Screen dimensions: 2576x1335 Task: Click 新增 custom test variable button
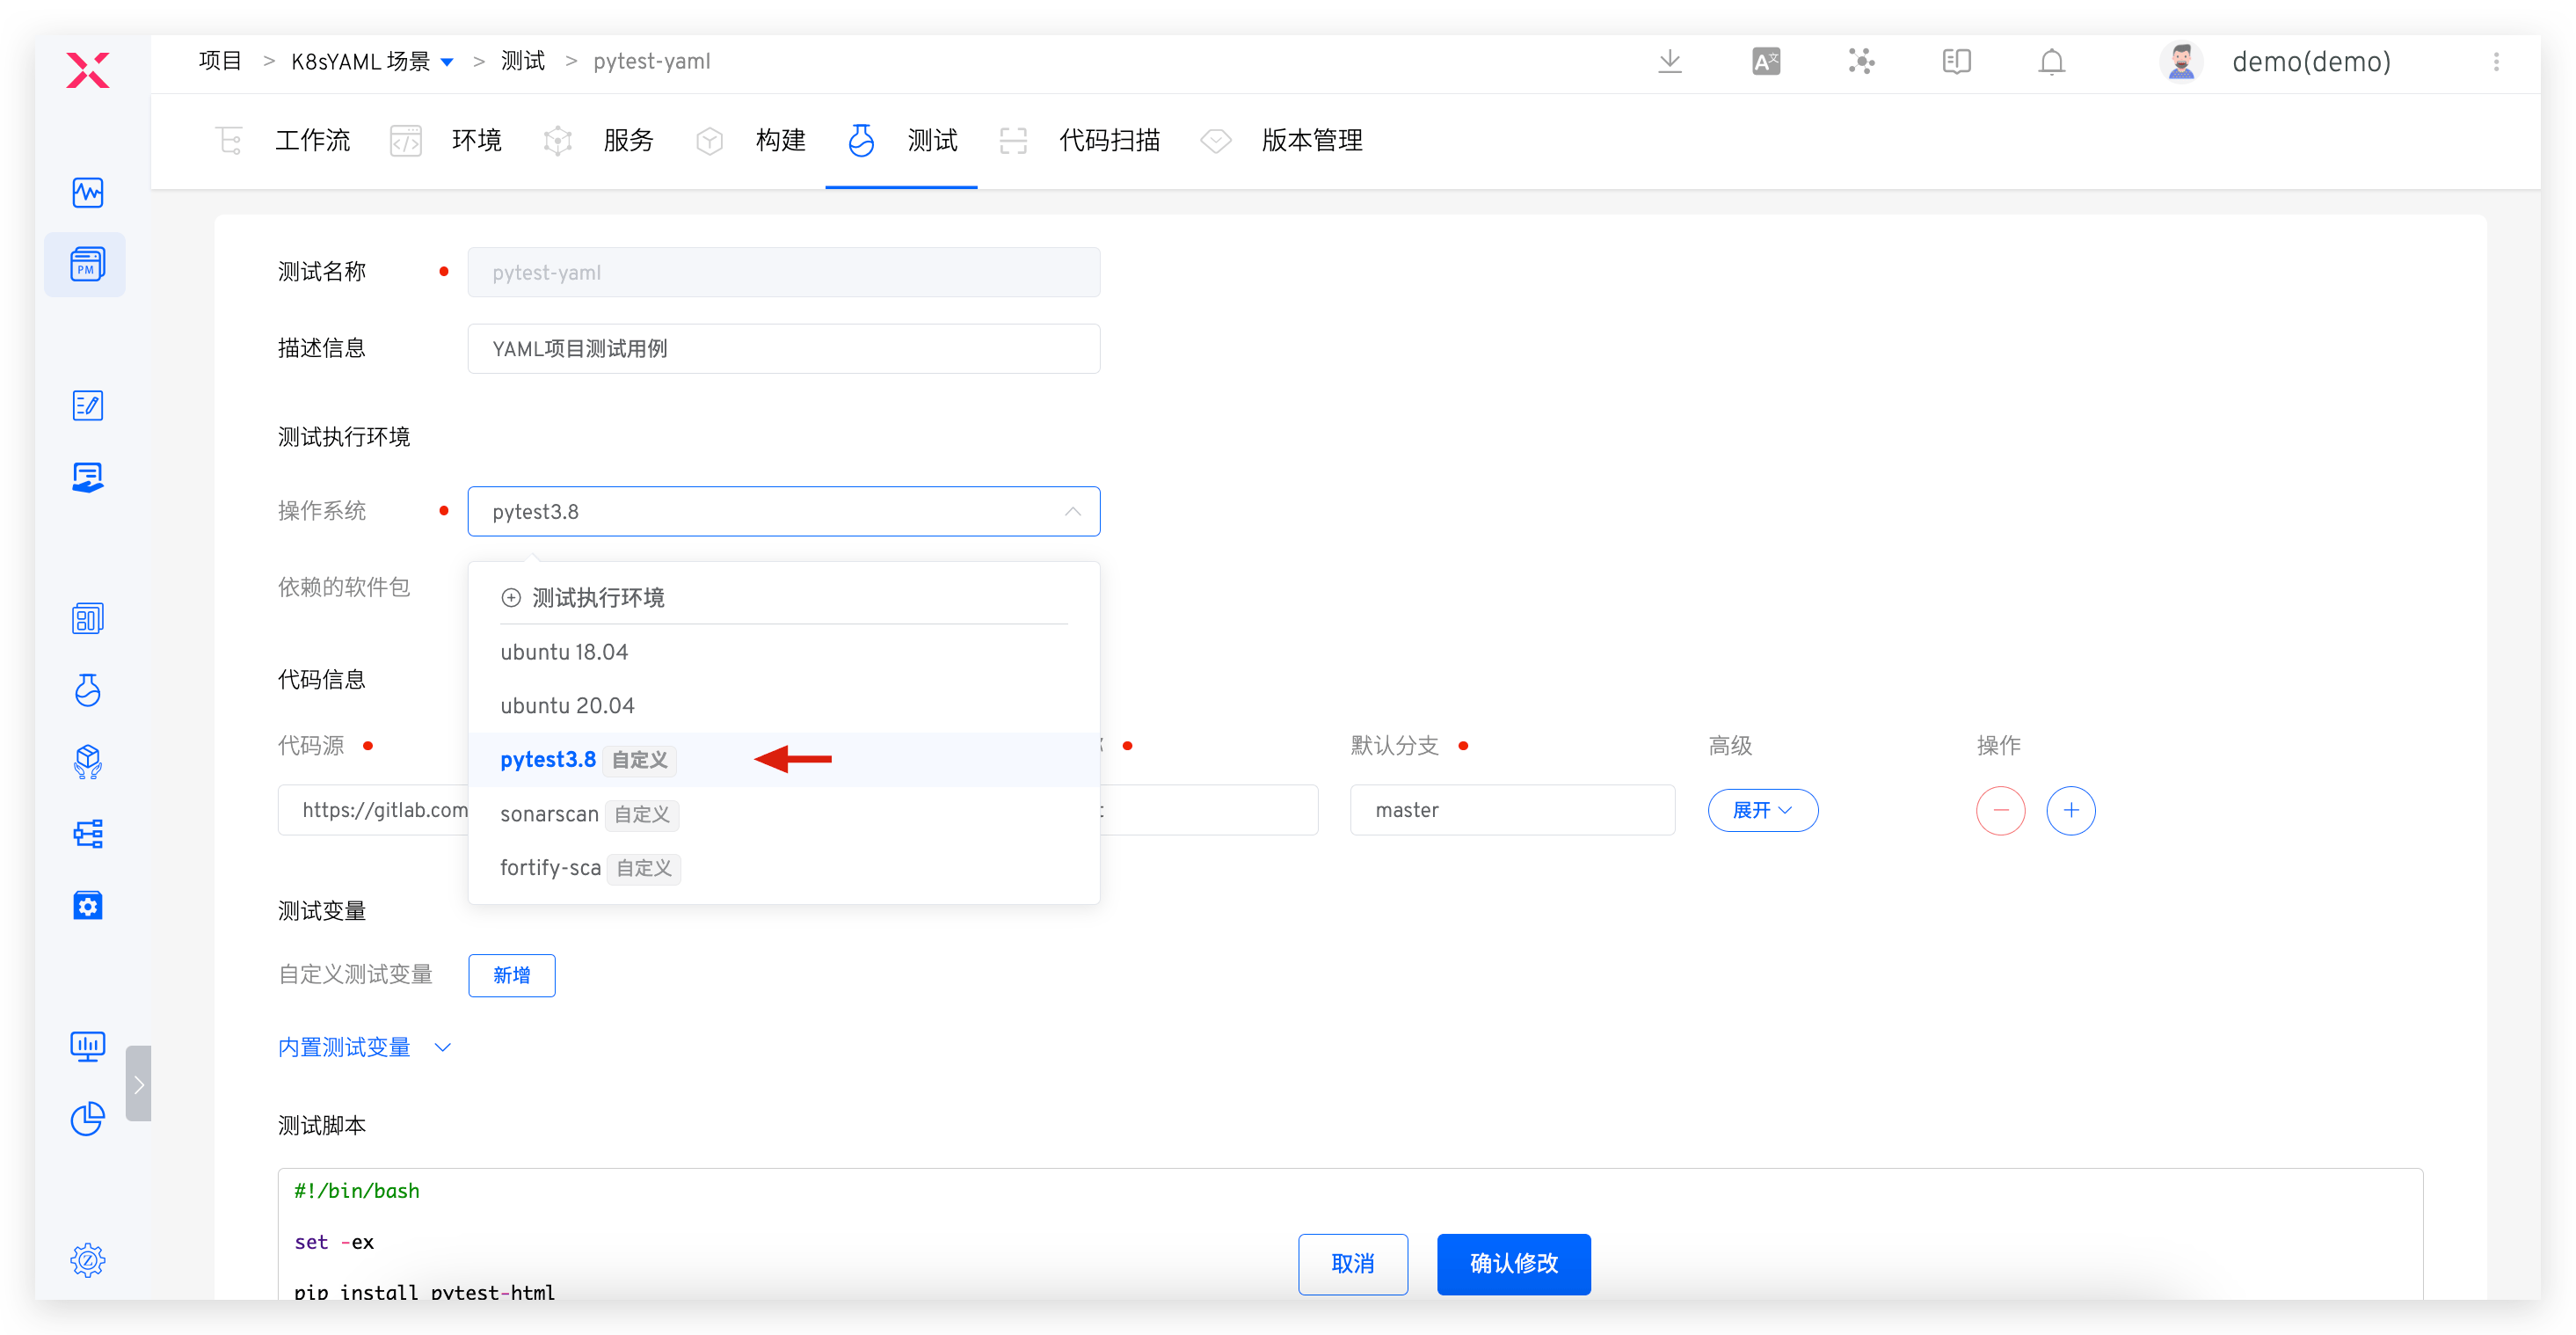(511, 975)
